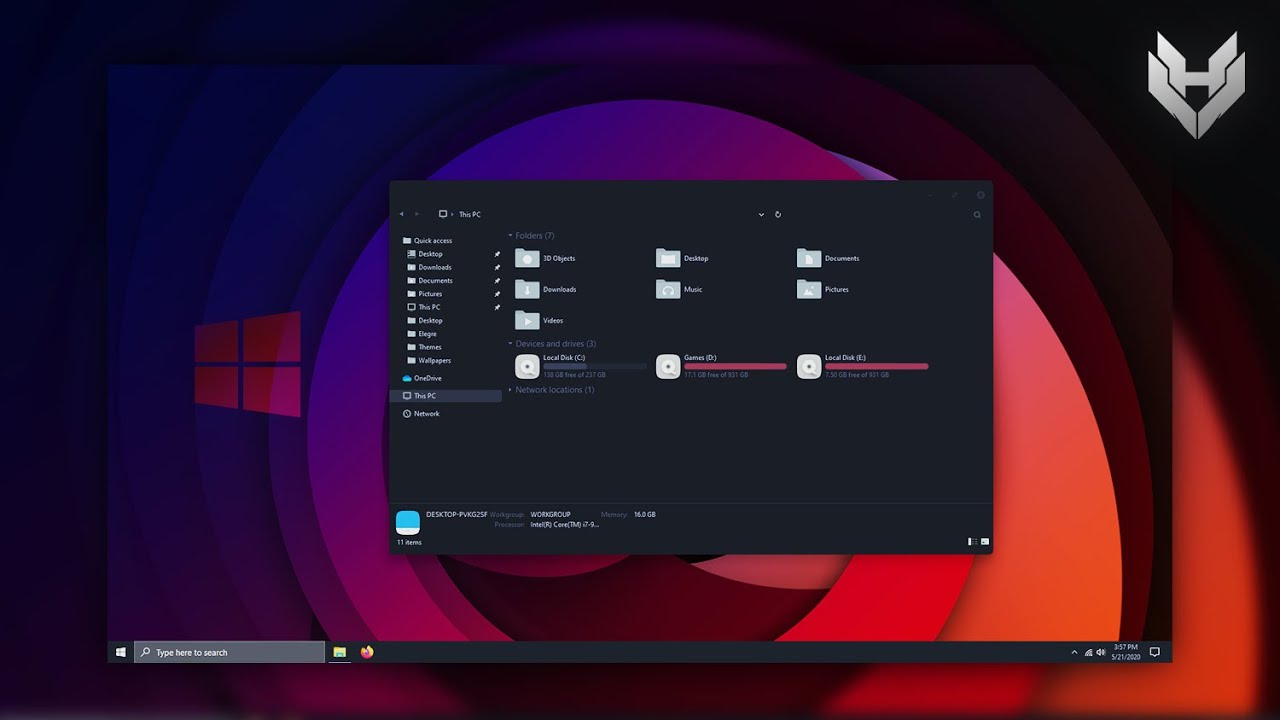Click the breadcrumb chevron before This PC

453,214
